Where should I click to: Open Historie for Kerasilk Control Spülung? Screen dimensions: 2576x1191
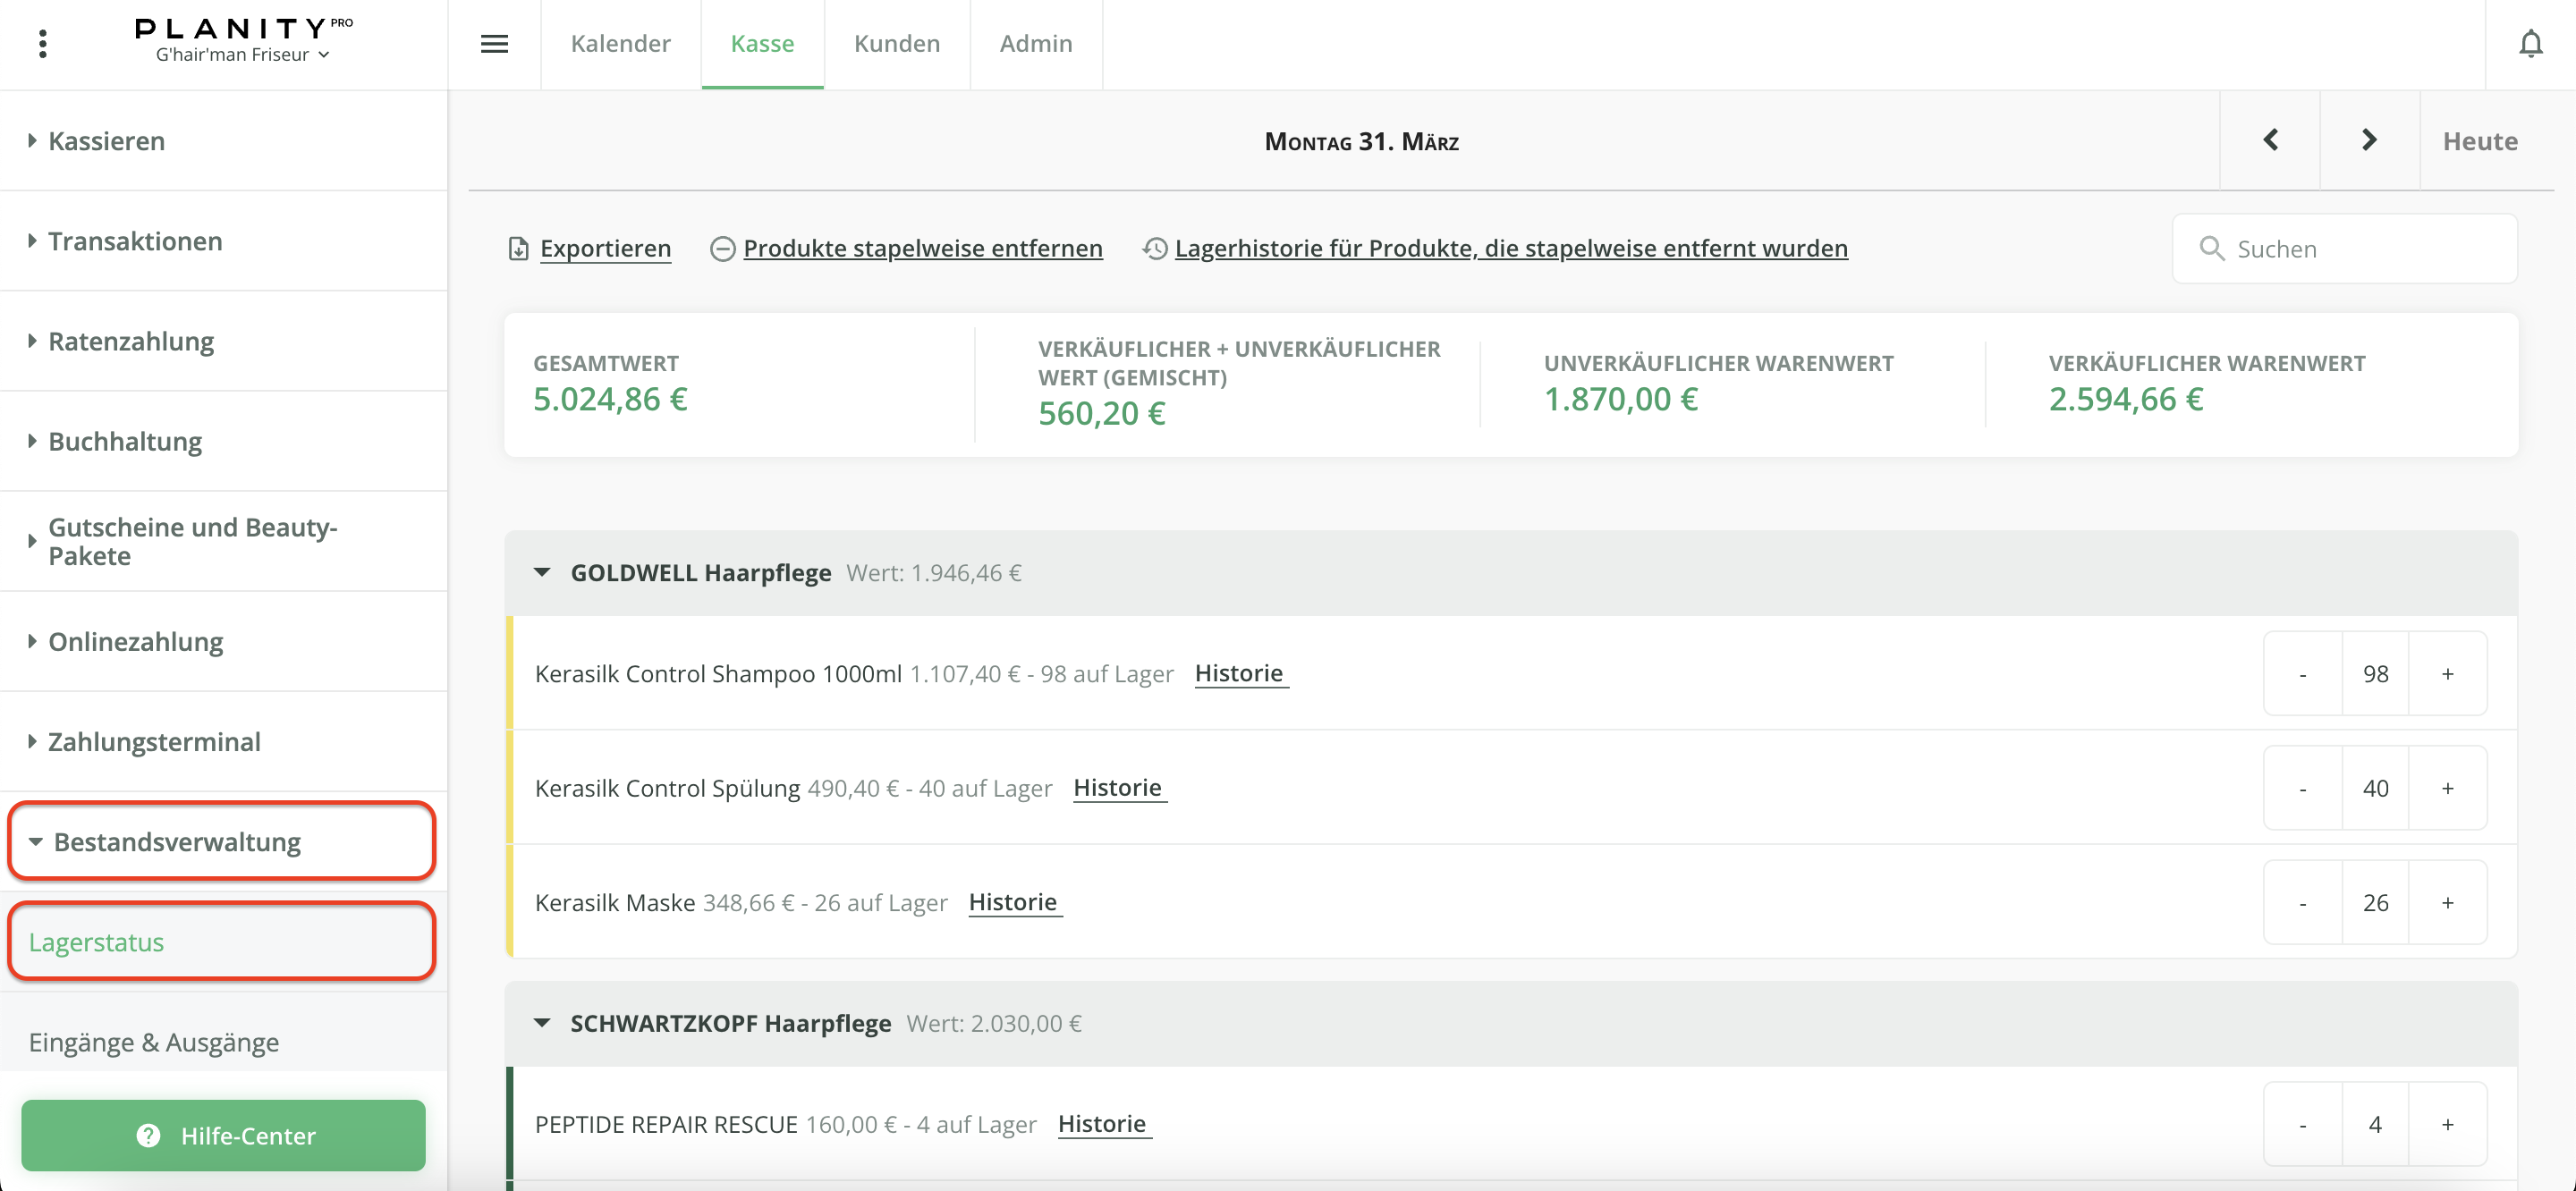pos(1117,788)
